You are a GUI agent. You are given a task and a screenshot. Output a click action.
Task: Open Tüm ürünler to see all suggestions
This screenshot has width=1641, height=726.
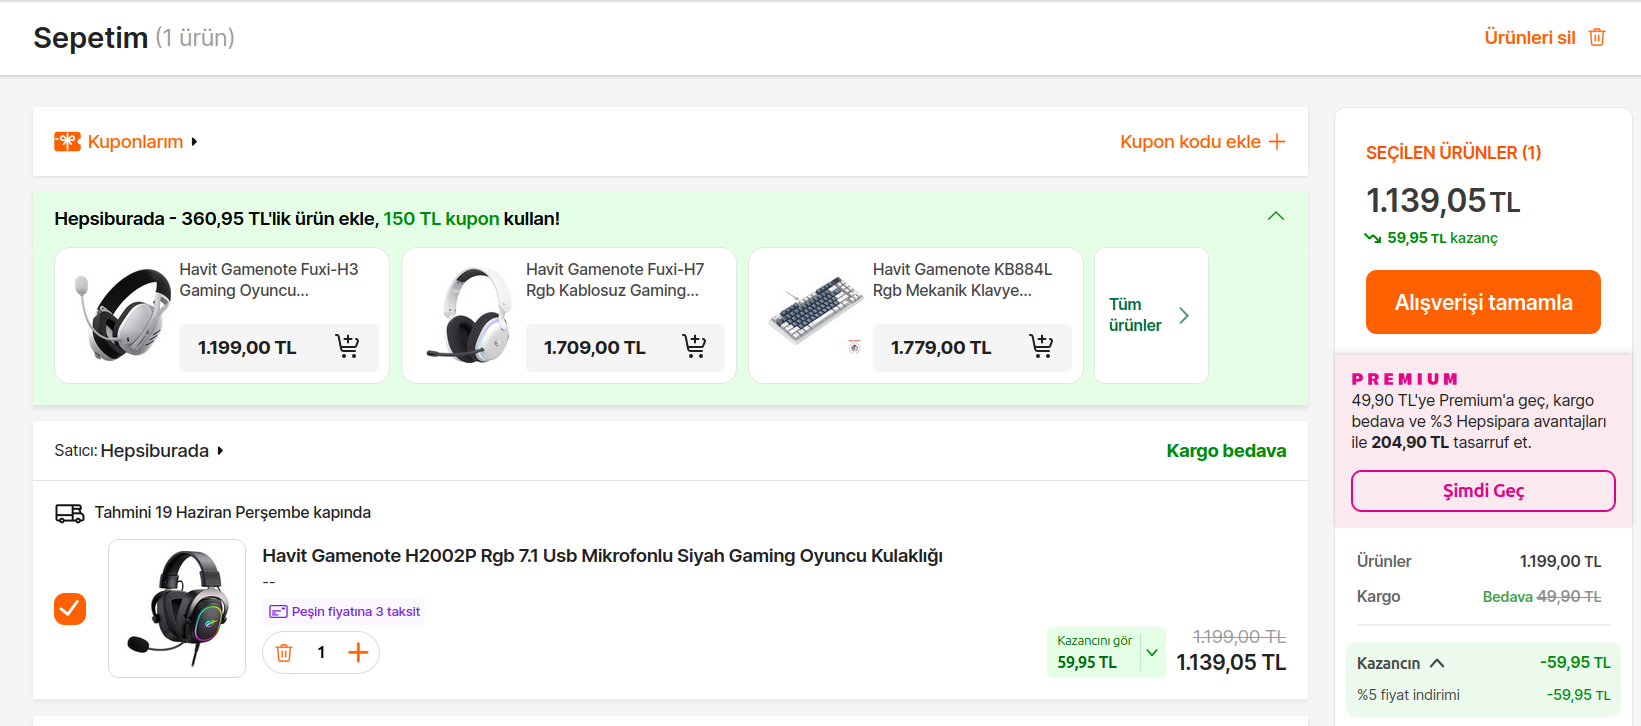coord(1150,315)
